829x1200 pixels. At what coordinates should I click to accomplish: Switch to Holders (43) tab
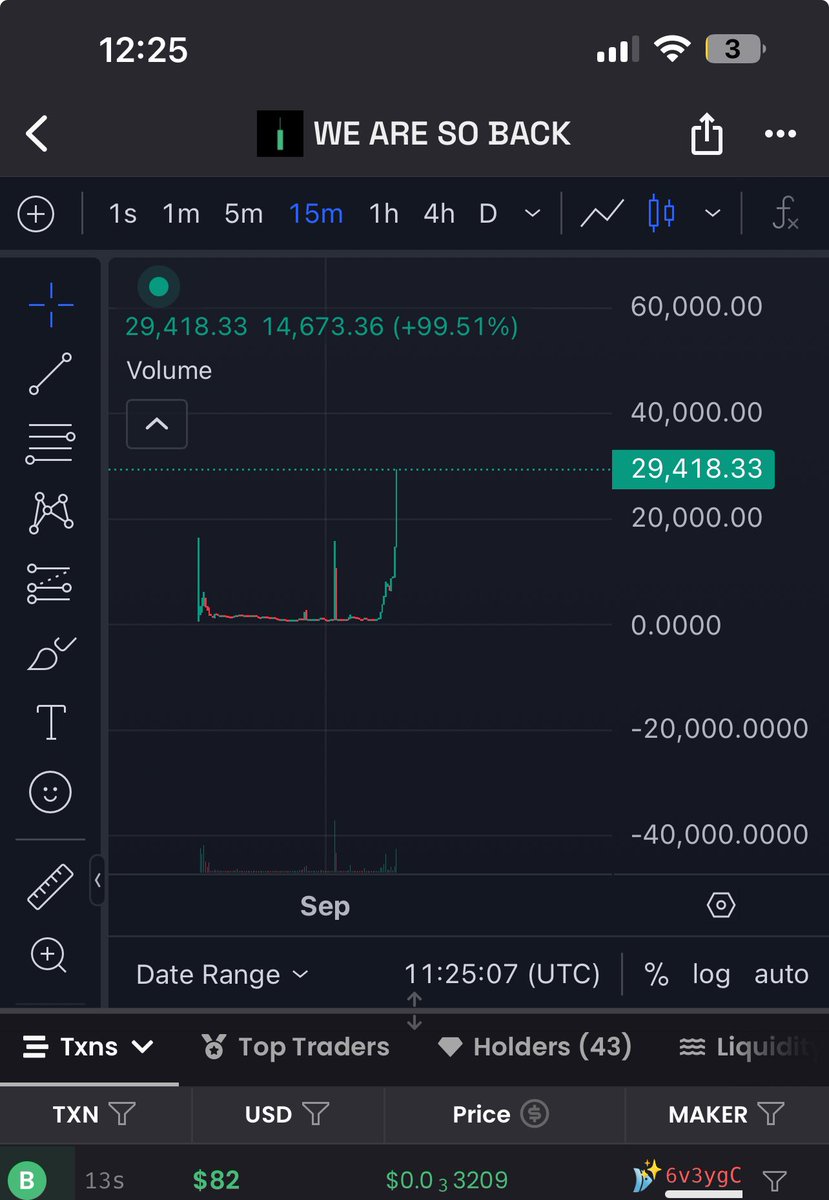[535, 1047]
